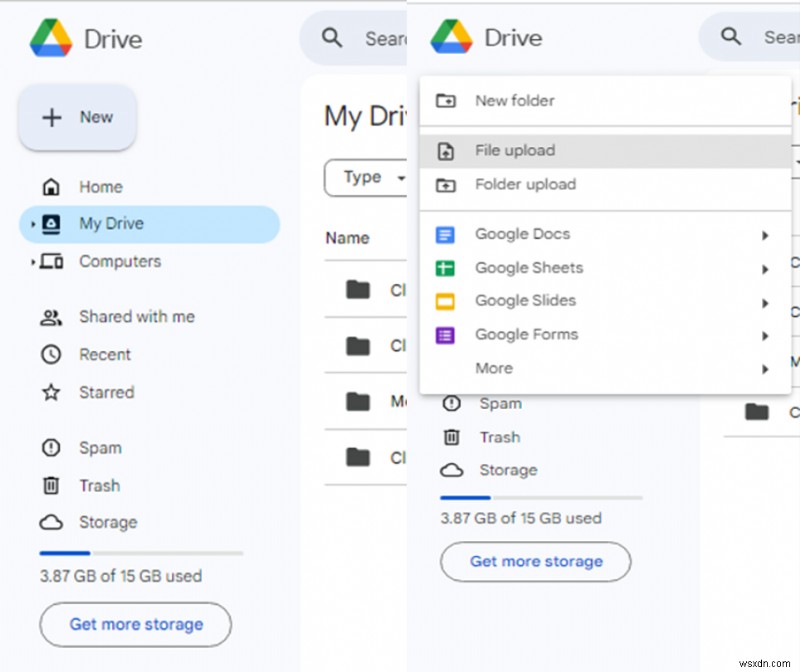Open Spam in the right panel sidebar
The width and height of the screenshot is (800, 672).
pyautogui.click(x=482, y=404)
